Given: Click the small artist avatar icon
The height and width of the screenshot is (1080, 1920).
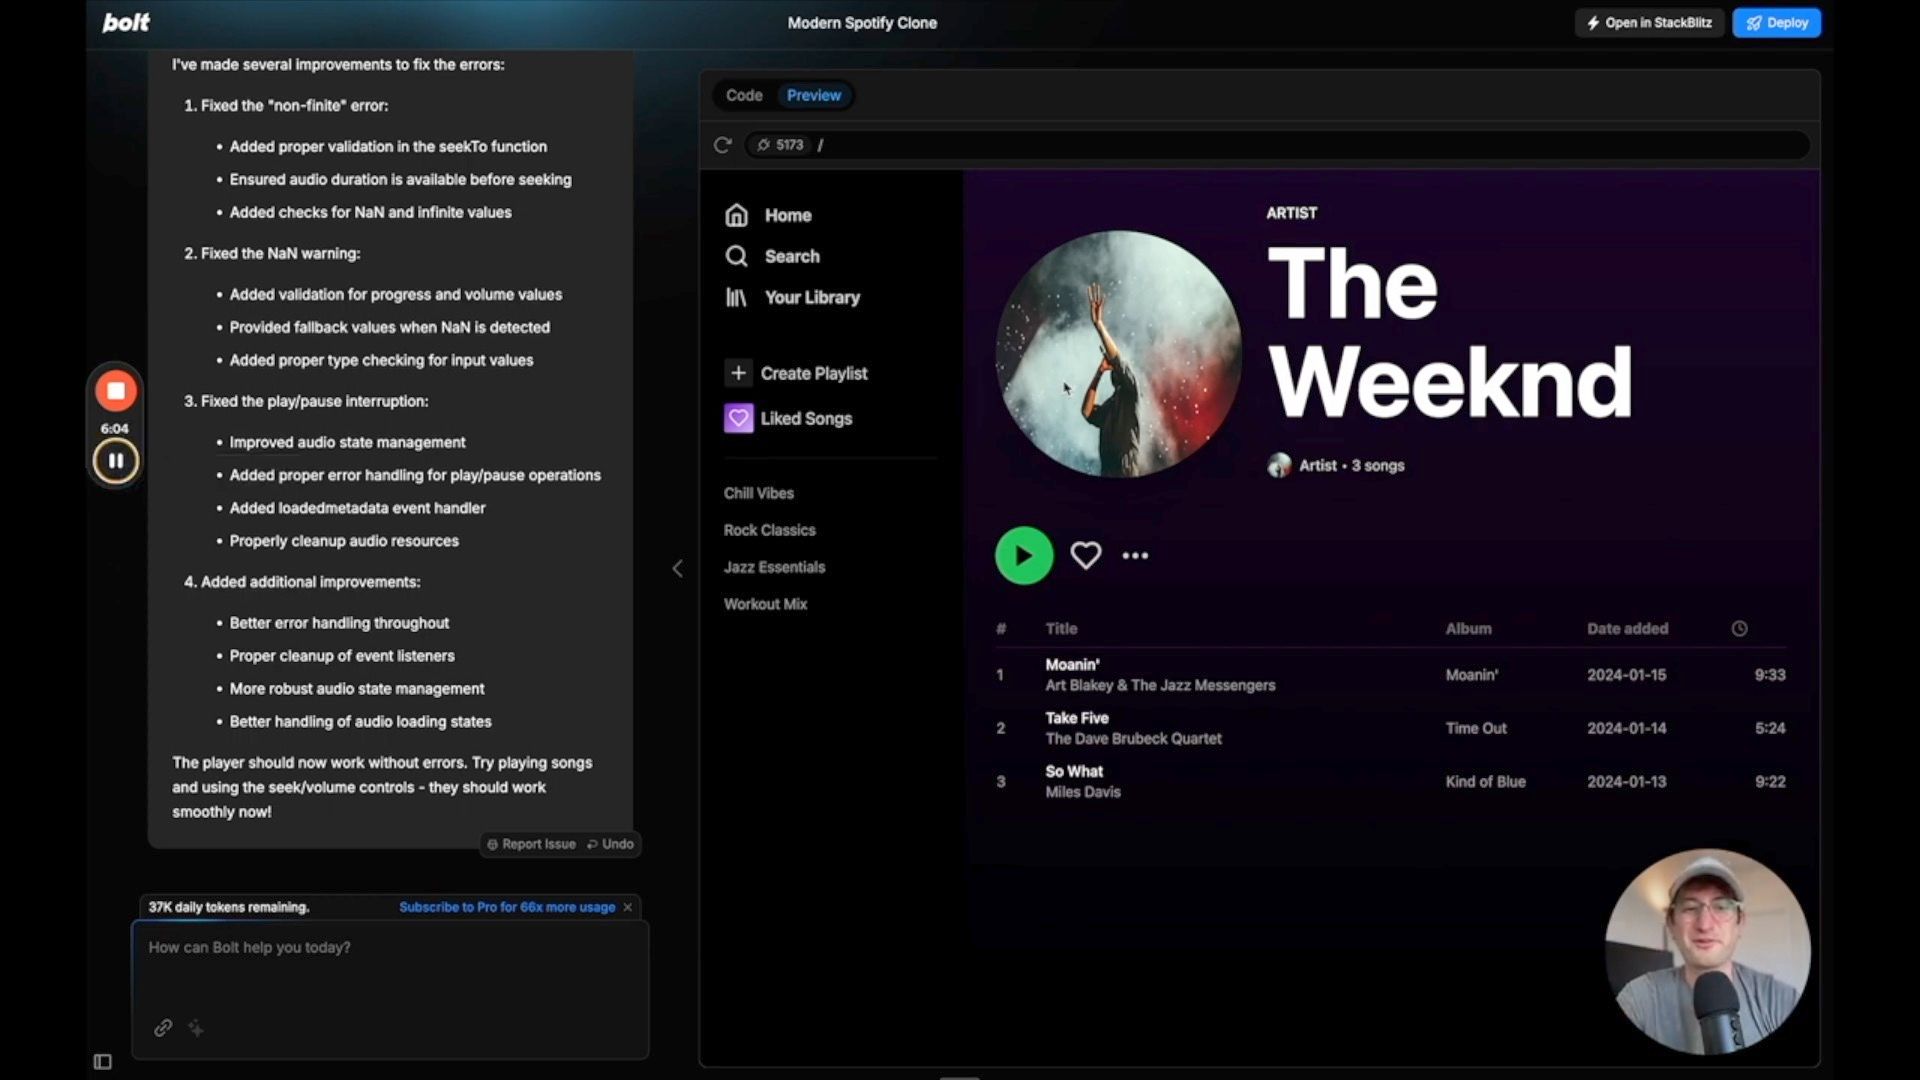Looking at the screenshot, I should (x=1279, y=465).
